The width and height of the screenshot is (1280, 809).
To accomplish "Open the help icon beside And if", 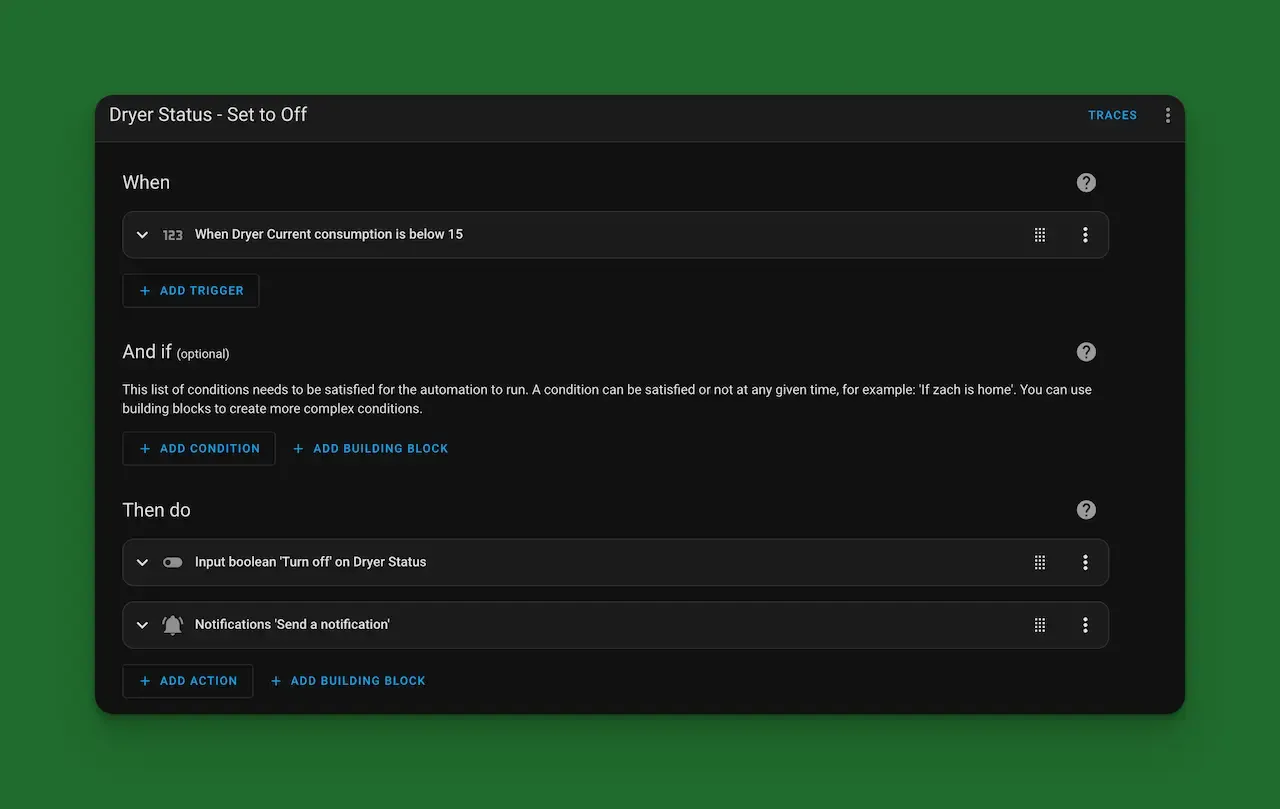I will 1086,351.
